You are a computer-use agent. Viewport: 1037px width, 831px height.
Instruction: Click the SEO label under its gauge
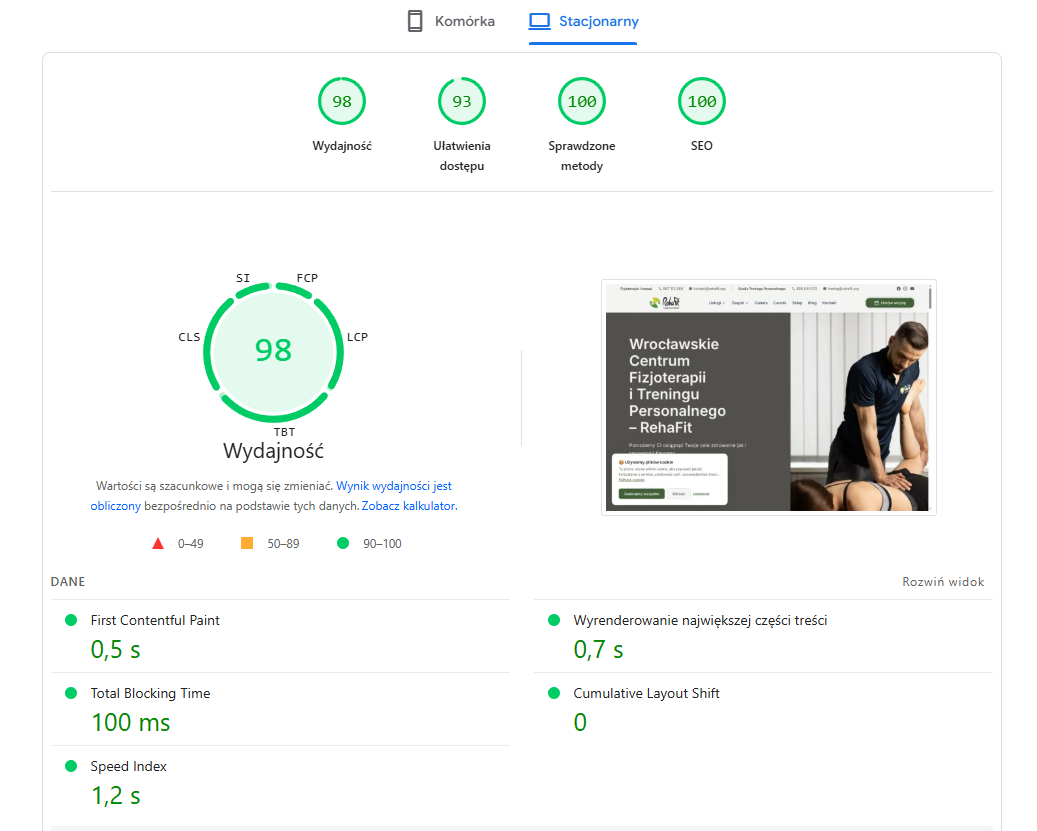click(702, 145)
